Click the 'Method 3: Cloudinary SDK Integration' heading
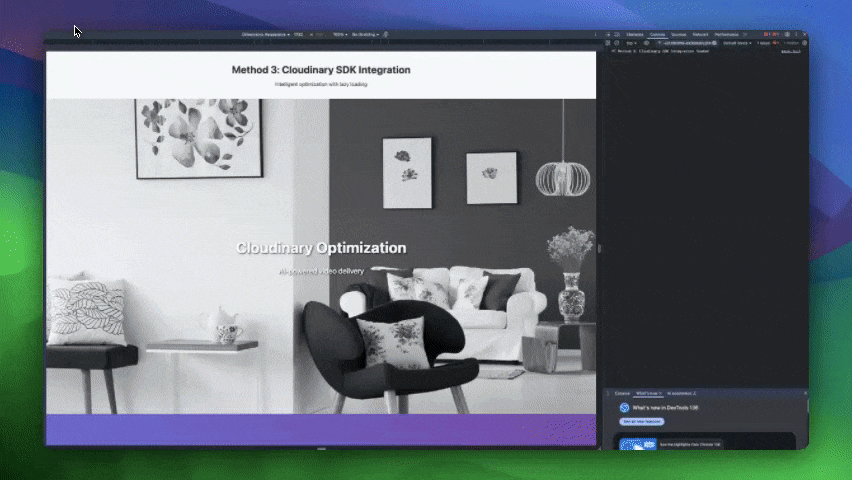This screenshot has width=852, height=480. click(321, 70)
